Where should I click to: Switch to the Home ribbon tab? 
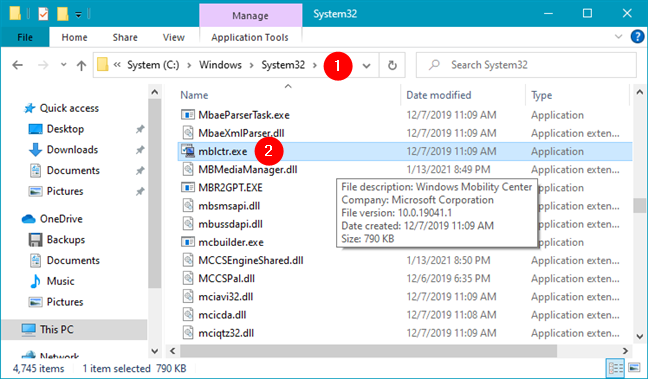click(x=74, y=37)
